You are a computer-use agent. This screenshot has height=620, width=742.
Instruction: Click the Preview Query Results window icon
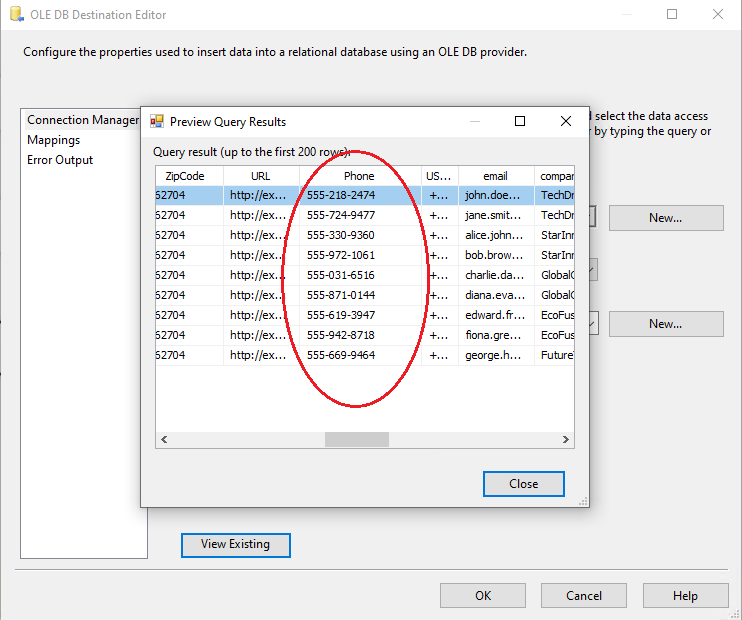point(157,122)
